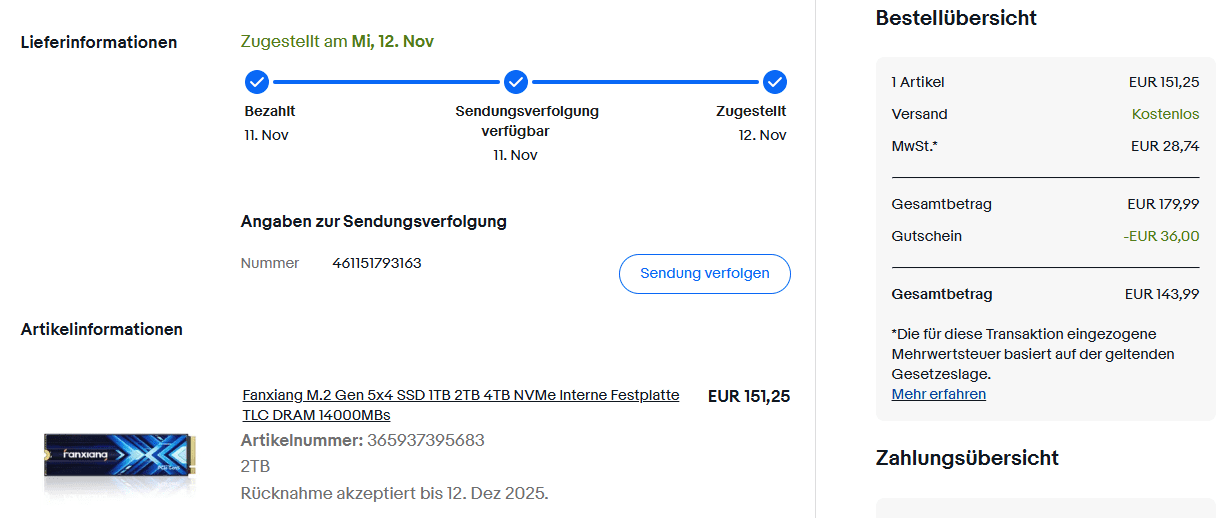Image resolution: width=1221 pixels, height=518 pixels.
Task: Click the Gutschein discount amount -EUR 36,00
Action: click(1160, 236)
